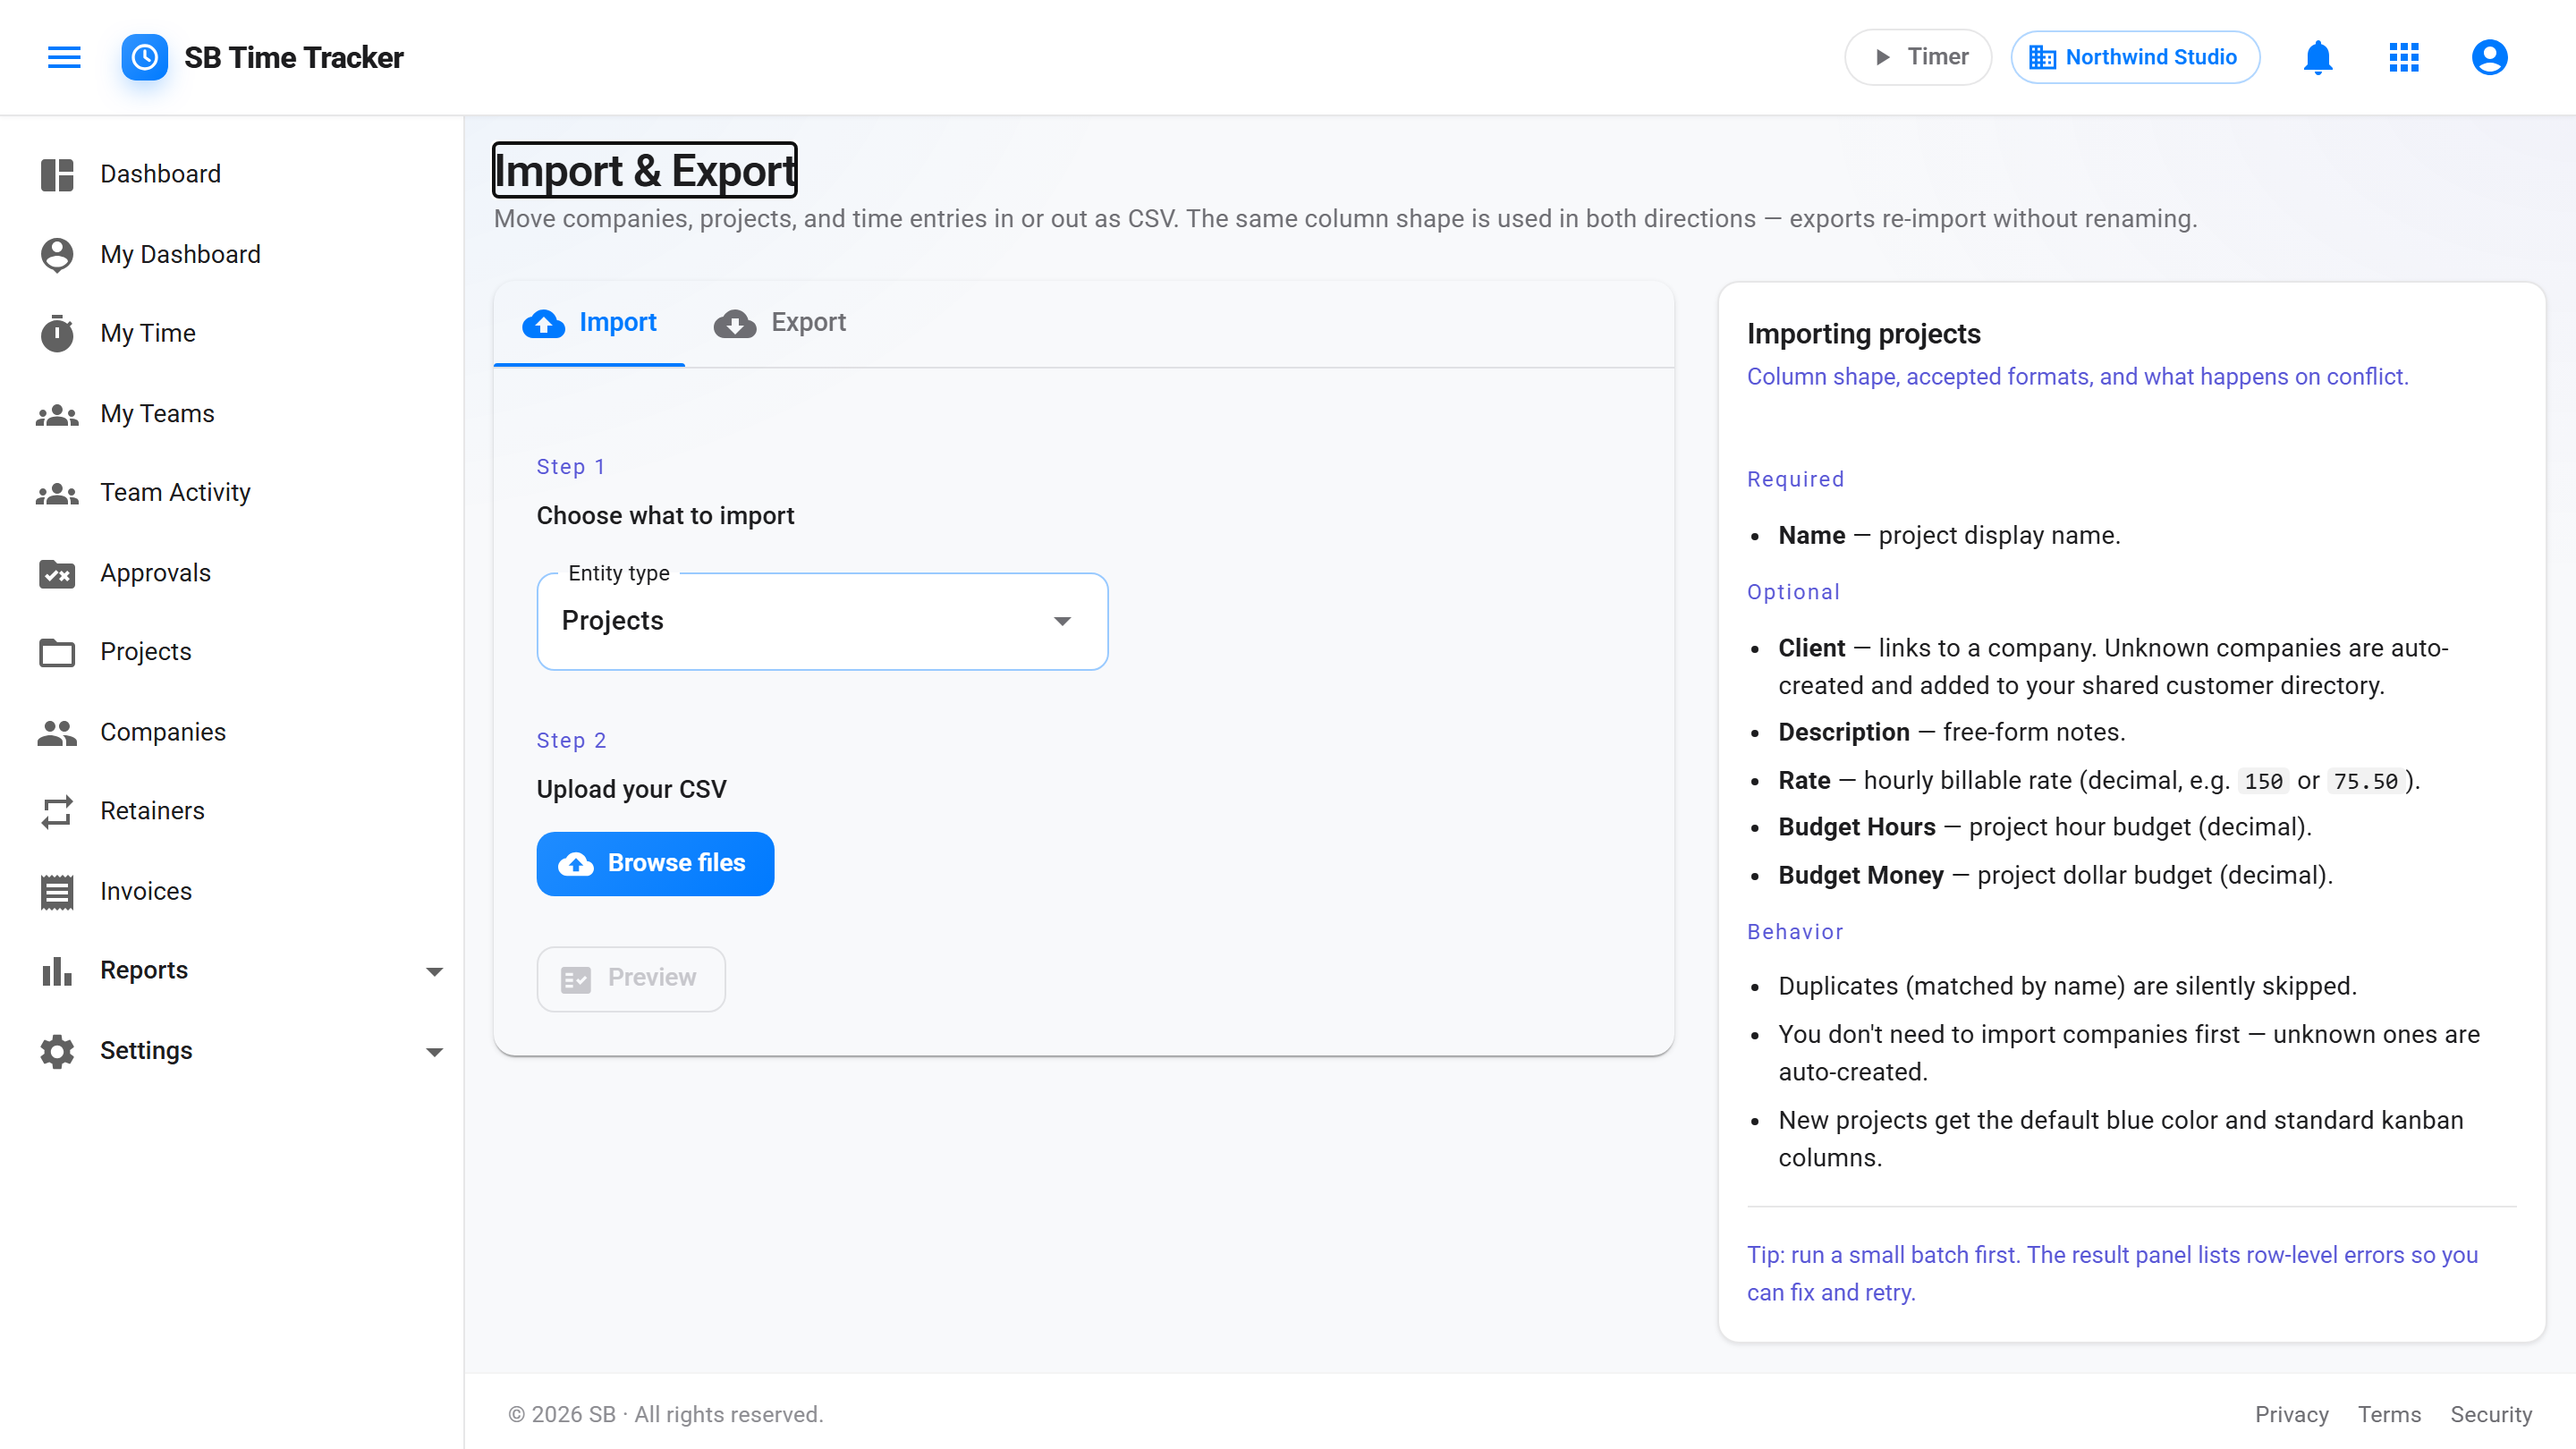Click the 'Description' bullet label
Viewport: 2576px width, 1449px height.
pos(1843,732)
